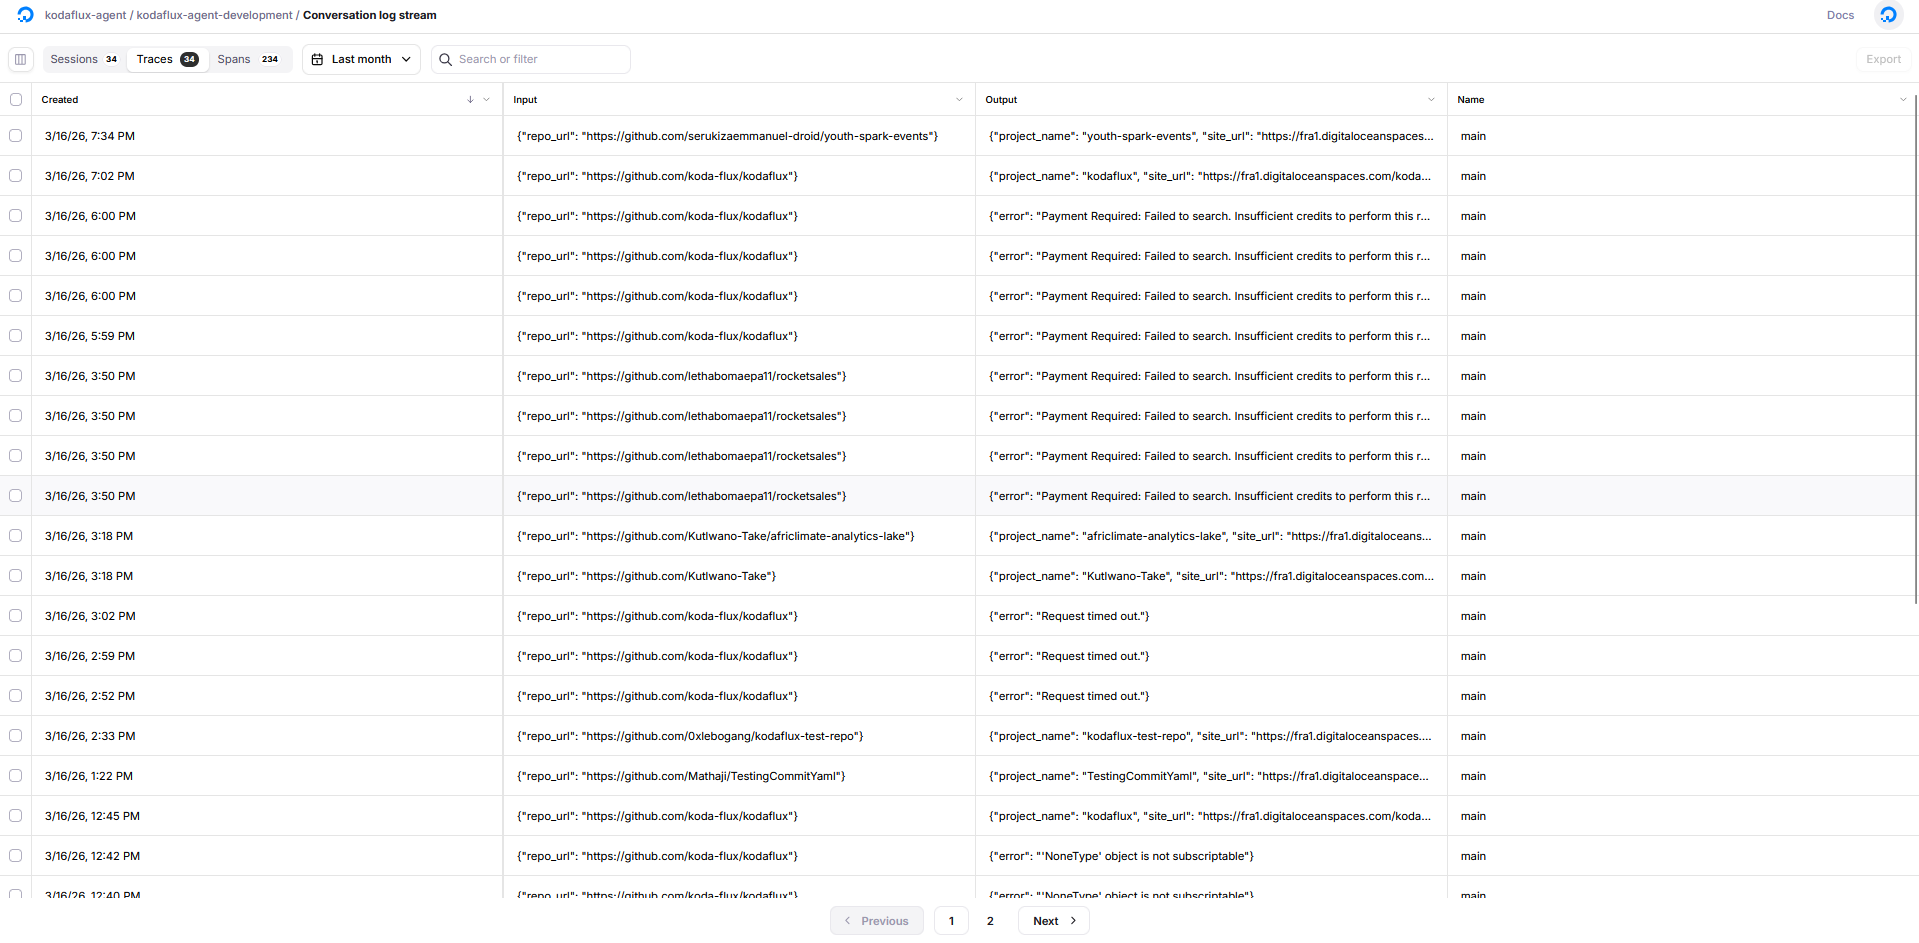
Task: Select checkbox for row 3/16/26, 5:59 PM
Action: click(16, 336)
